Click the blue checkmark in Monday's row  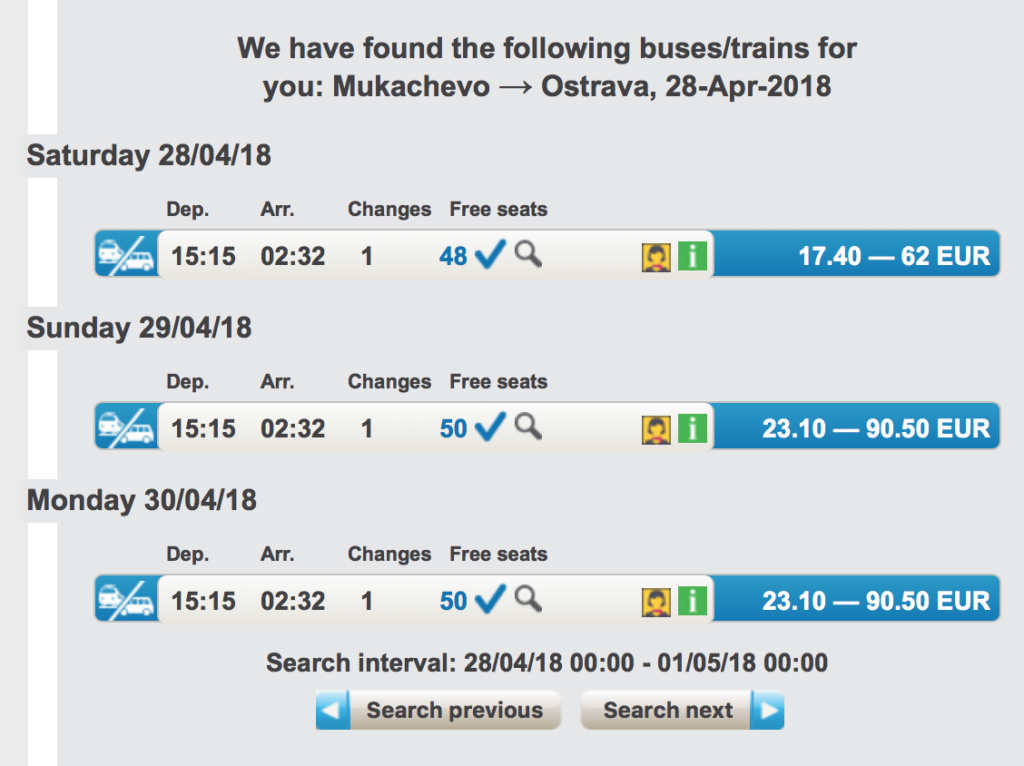[x=490, y=600]
